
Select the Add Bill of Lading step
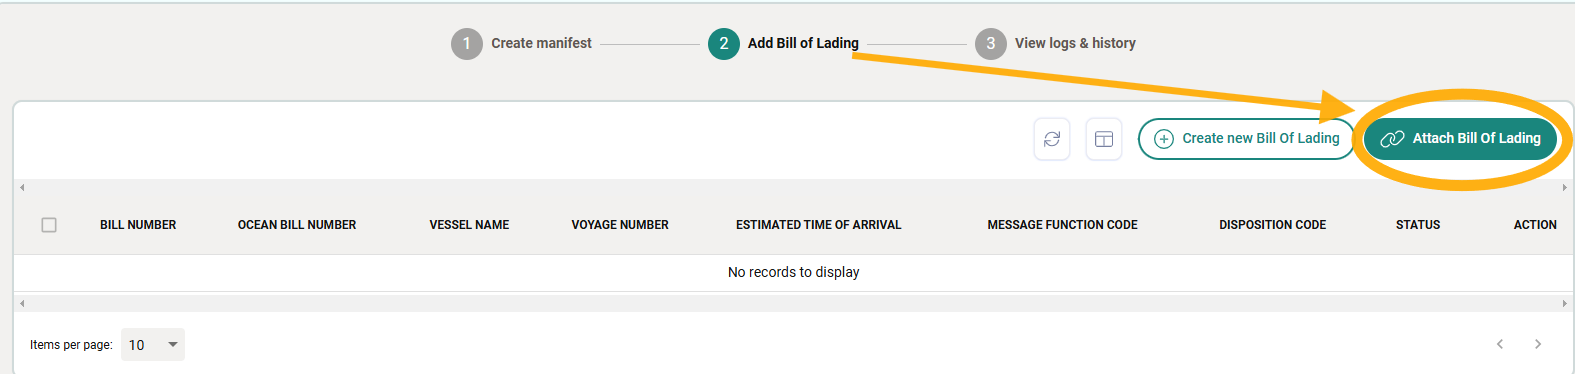point(803,43)
